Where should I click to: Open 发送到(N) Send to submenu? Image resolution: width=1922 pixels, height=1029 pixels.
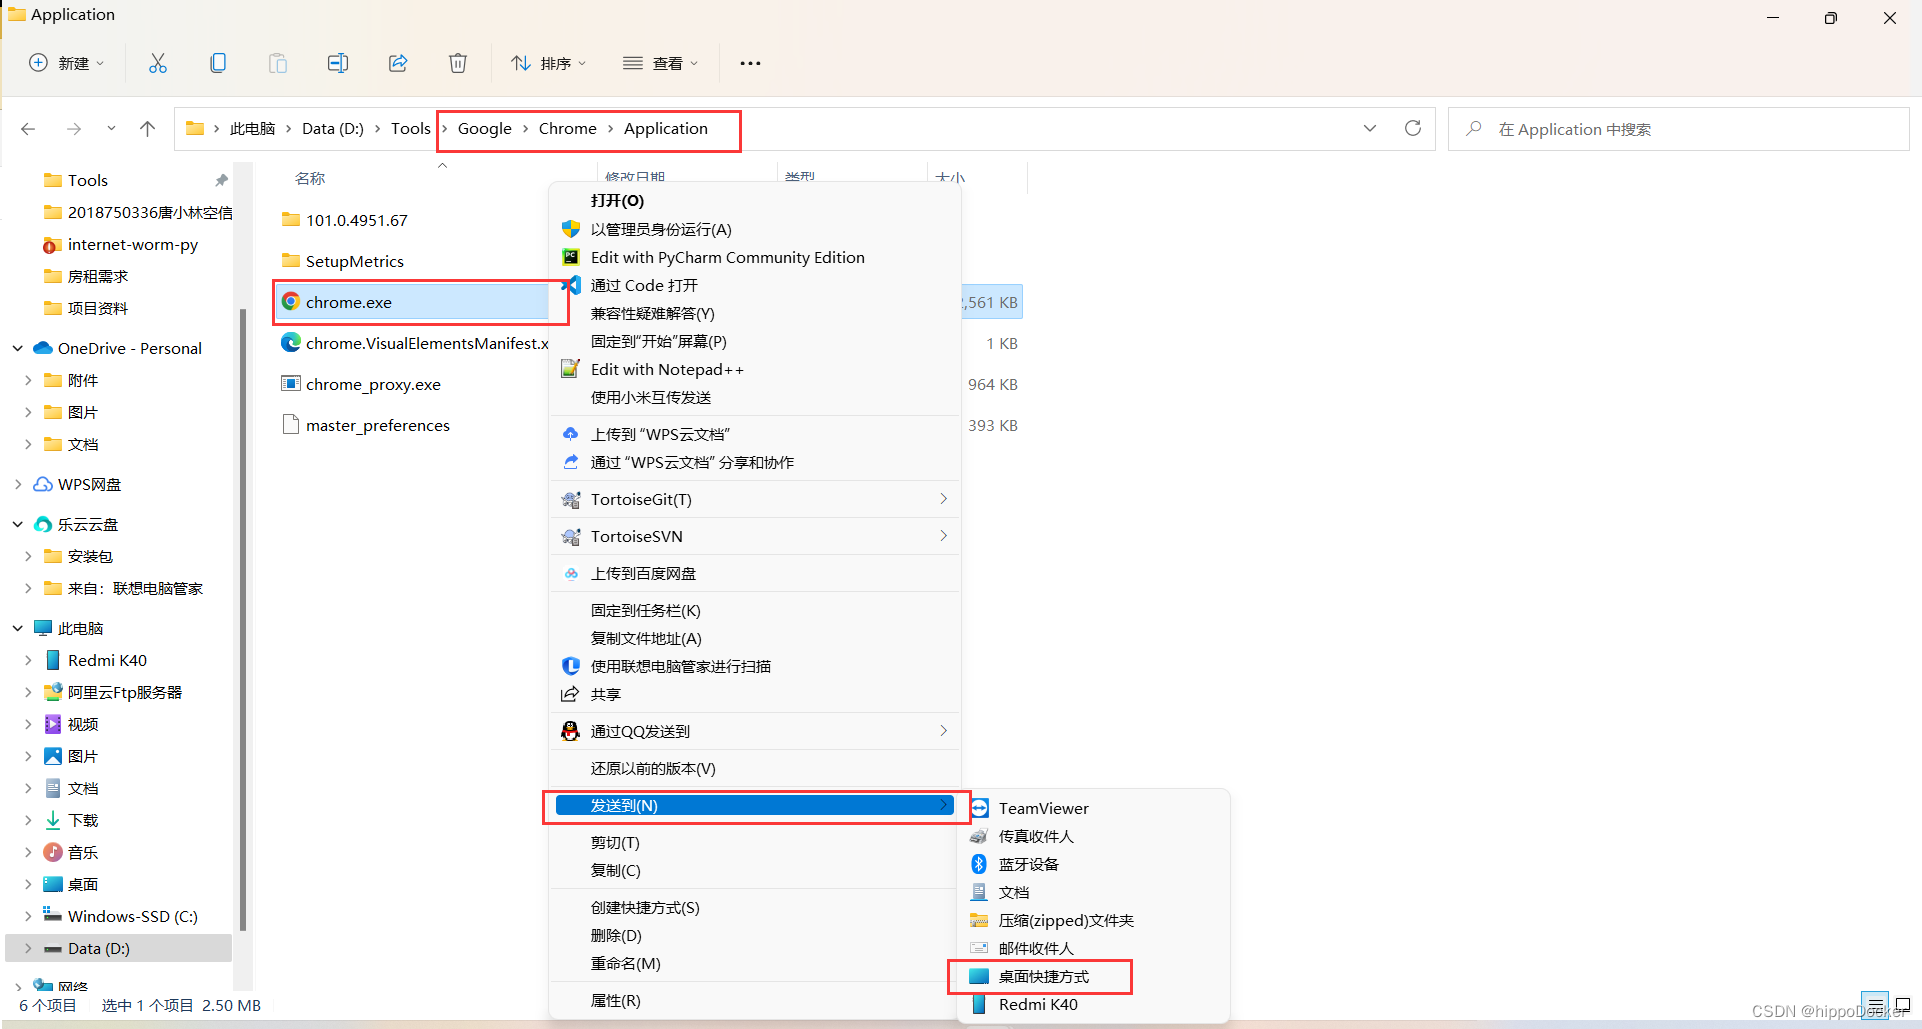pyautogui.click(x=755, y=805)
